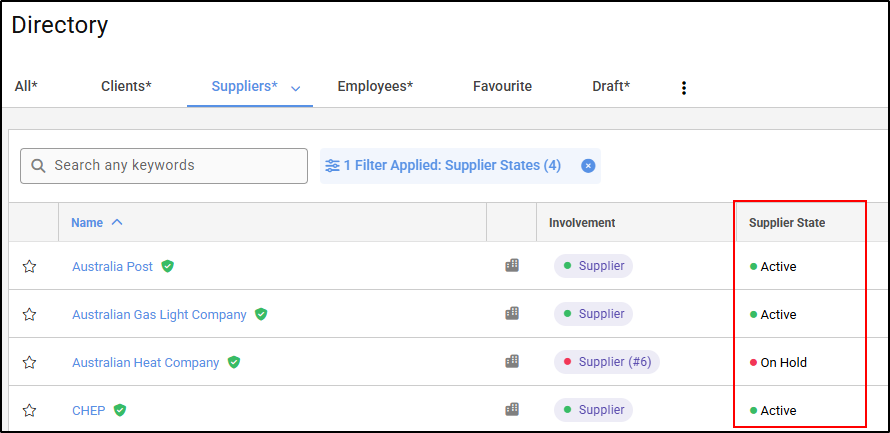Click the building icon in CHEP row
This screenshot has width=890, height=433.
pos(512,409)
